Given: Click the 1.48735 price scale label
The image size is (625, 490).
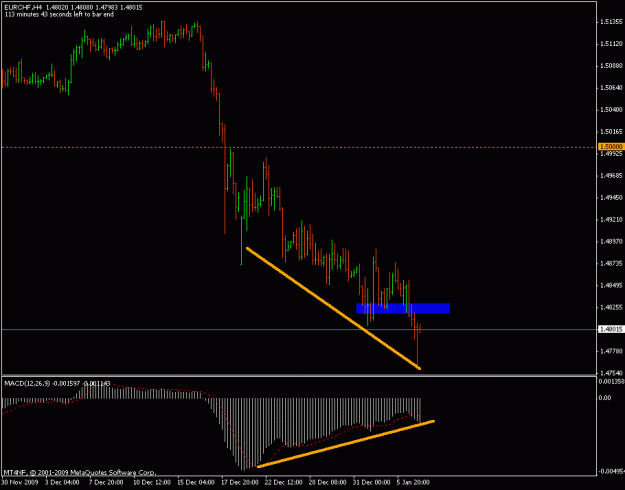Looking at the screenshot, I should coord(610,264).
